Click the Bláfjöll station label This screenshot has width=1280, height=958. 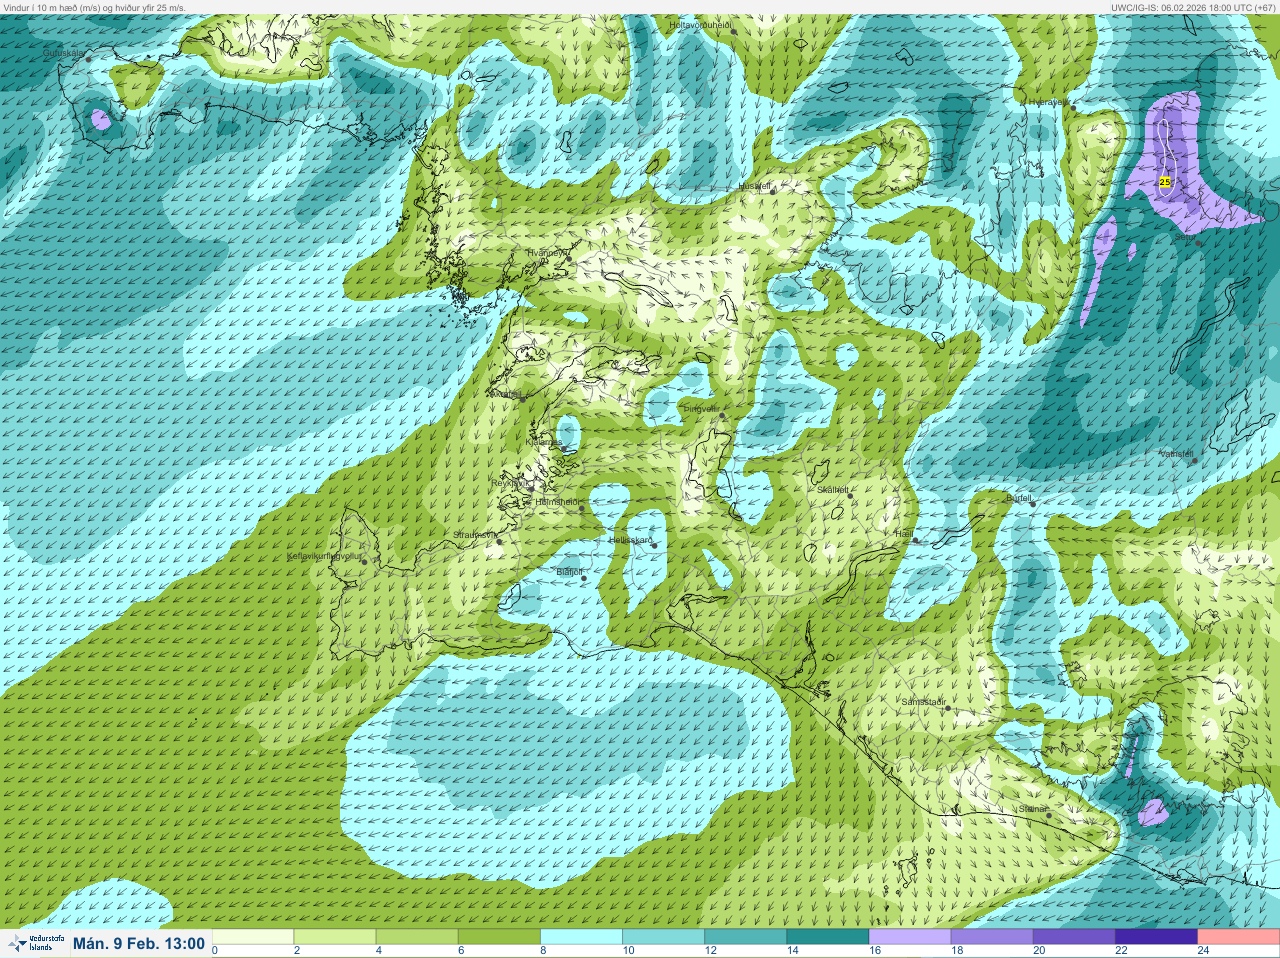(569, 571)
